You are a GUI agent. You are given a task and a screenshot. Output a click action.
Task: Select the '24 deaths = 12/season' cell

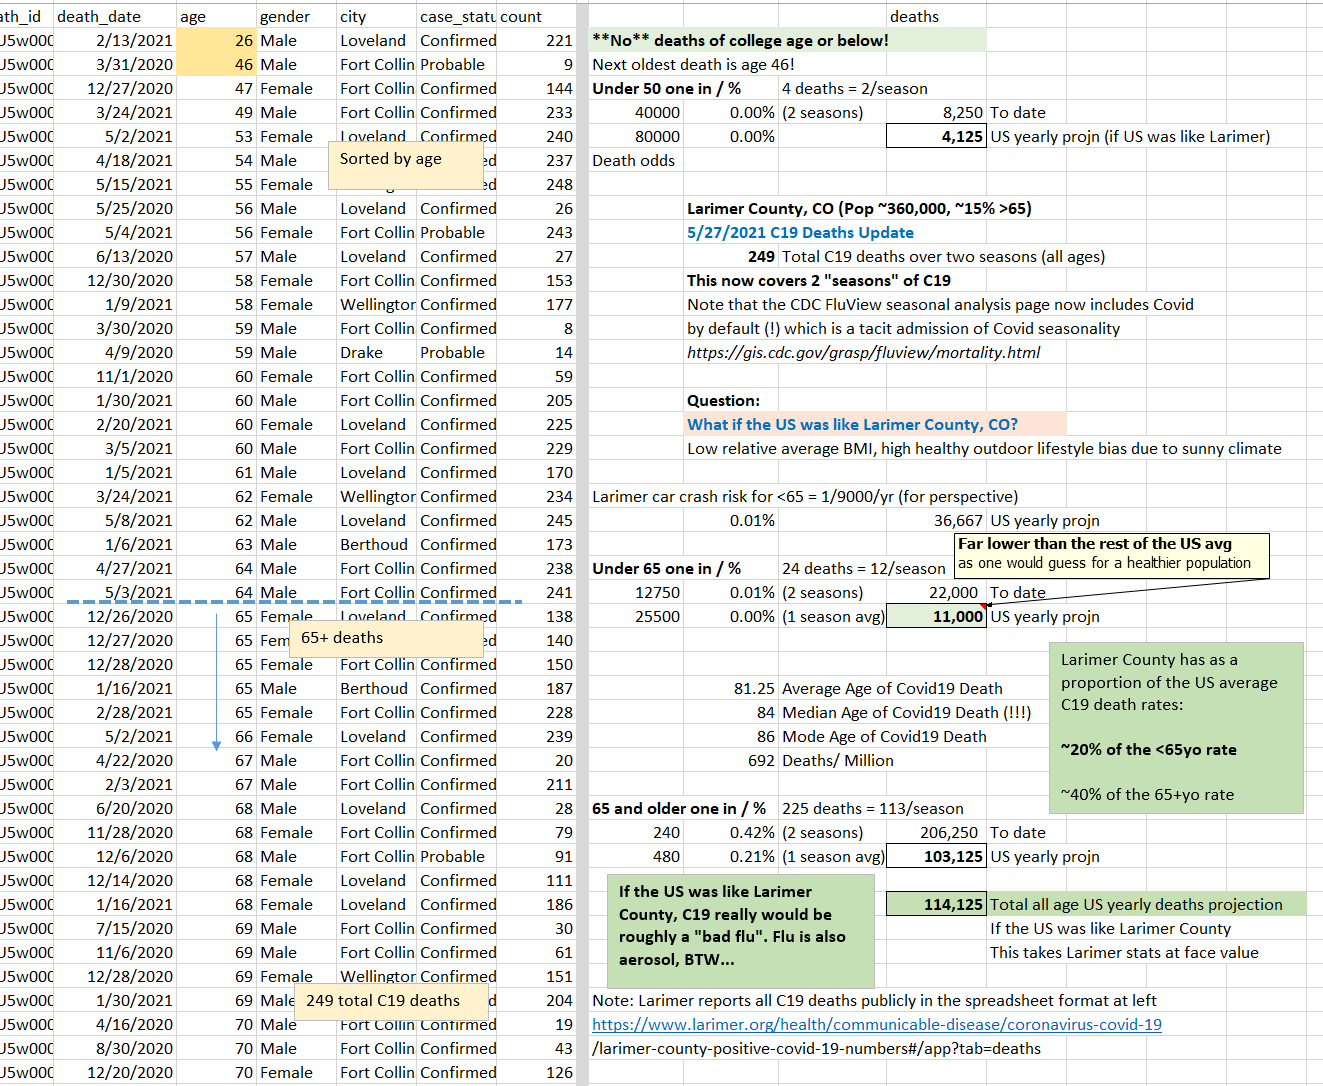click(x=863, y=568)
